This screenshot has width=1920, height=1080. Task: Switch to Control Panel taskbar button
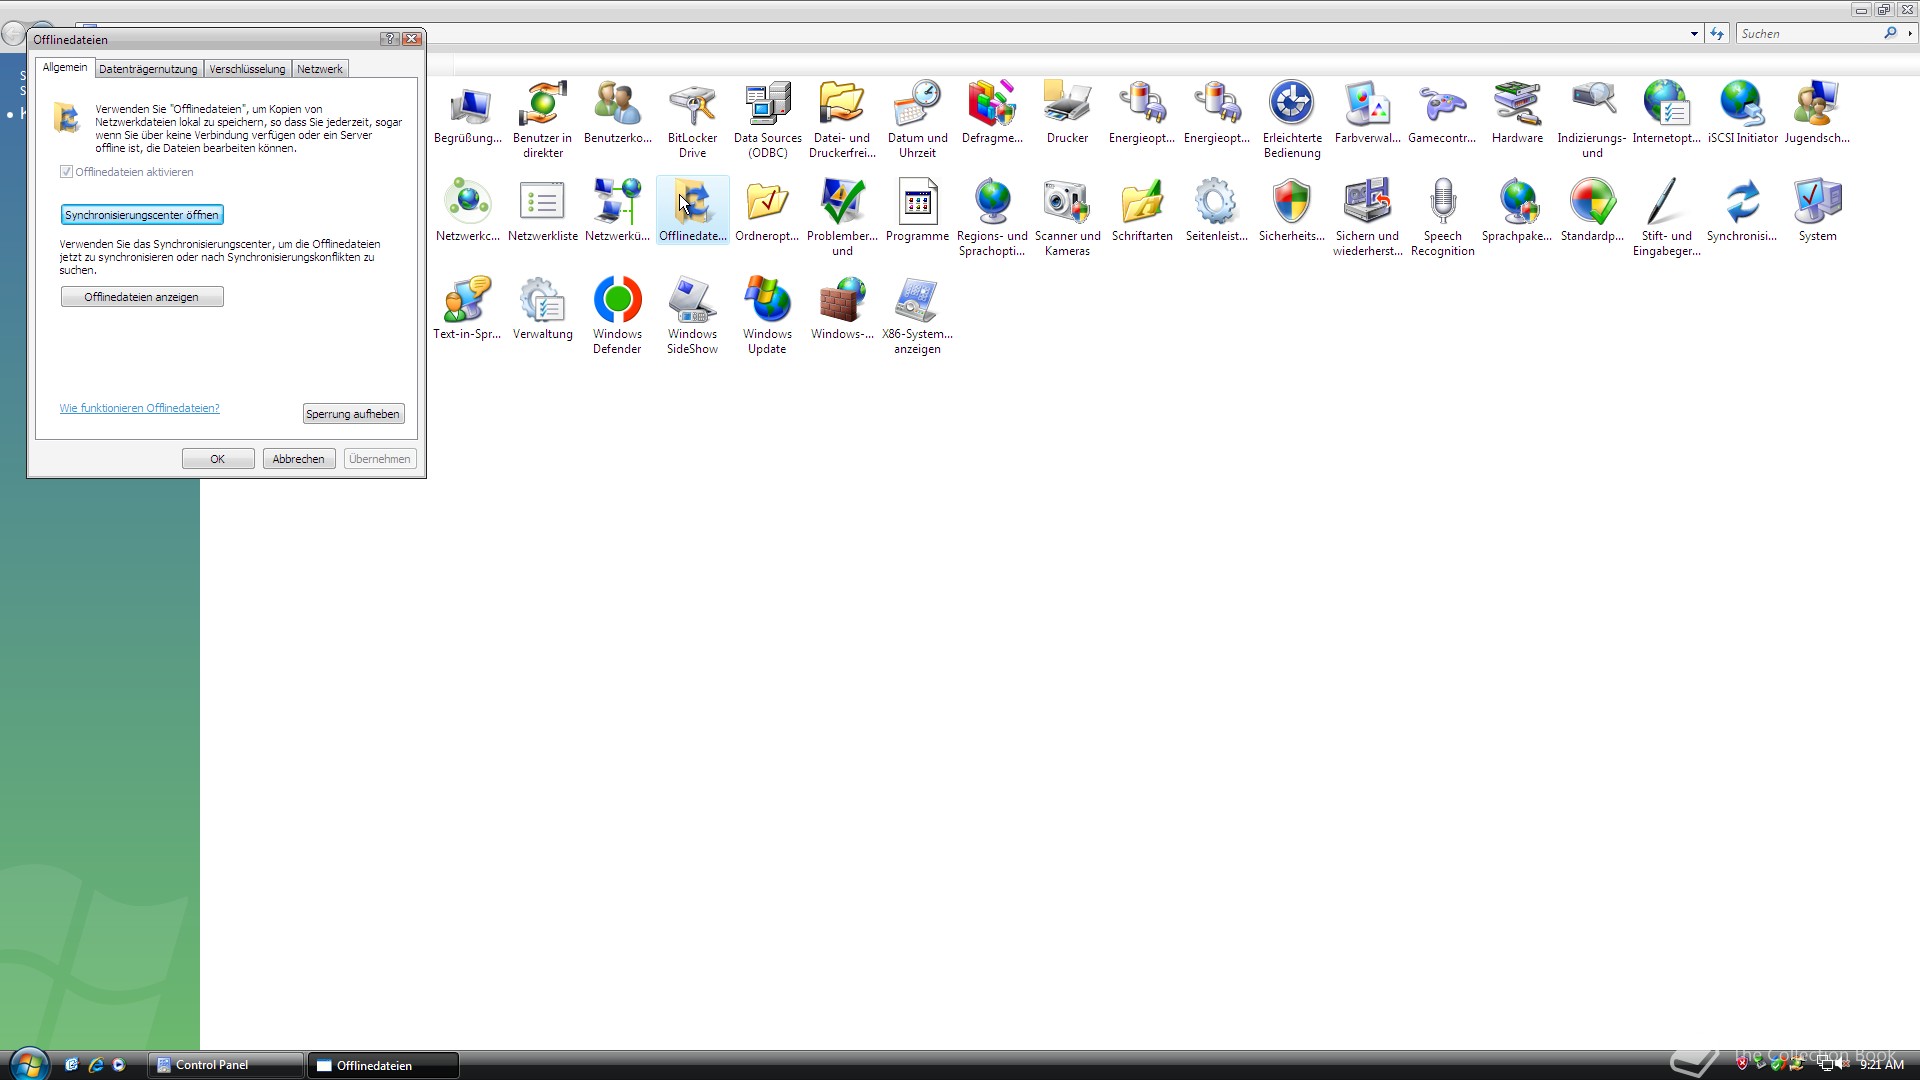[226, 1065]
